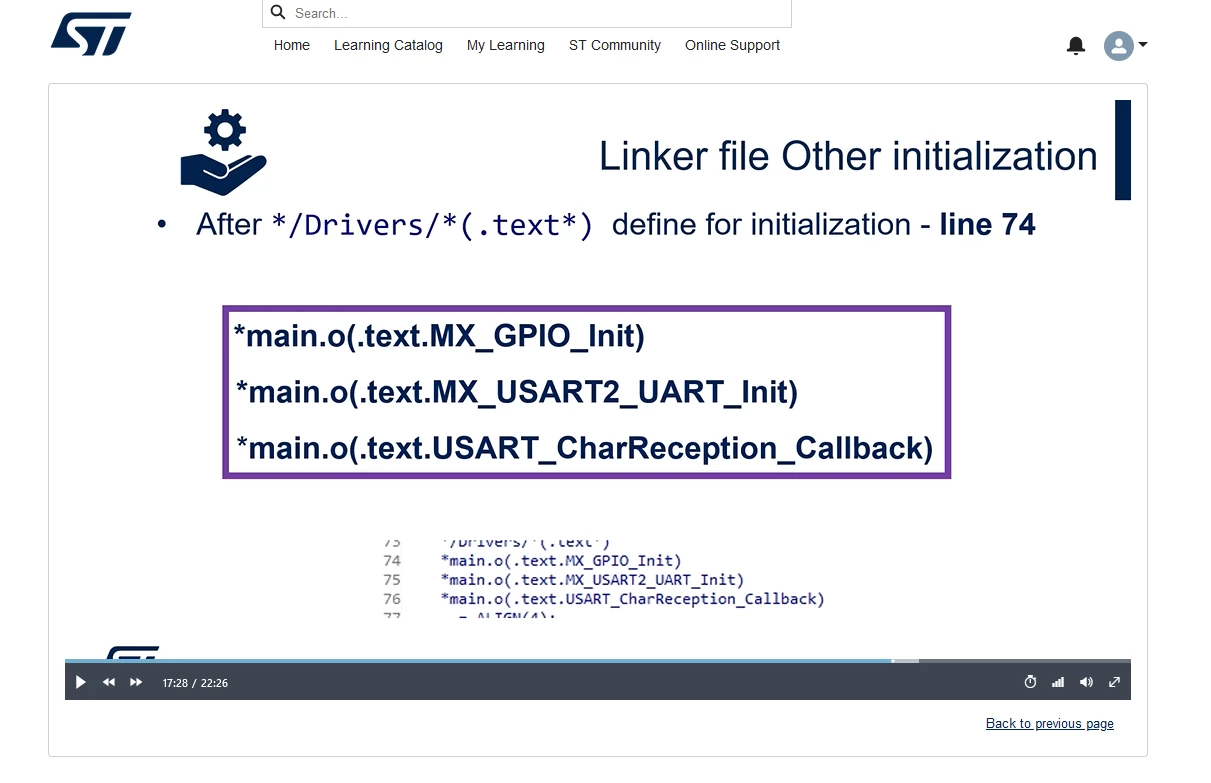
Task: Go to Home in the navigation
Action: 292,45
